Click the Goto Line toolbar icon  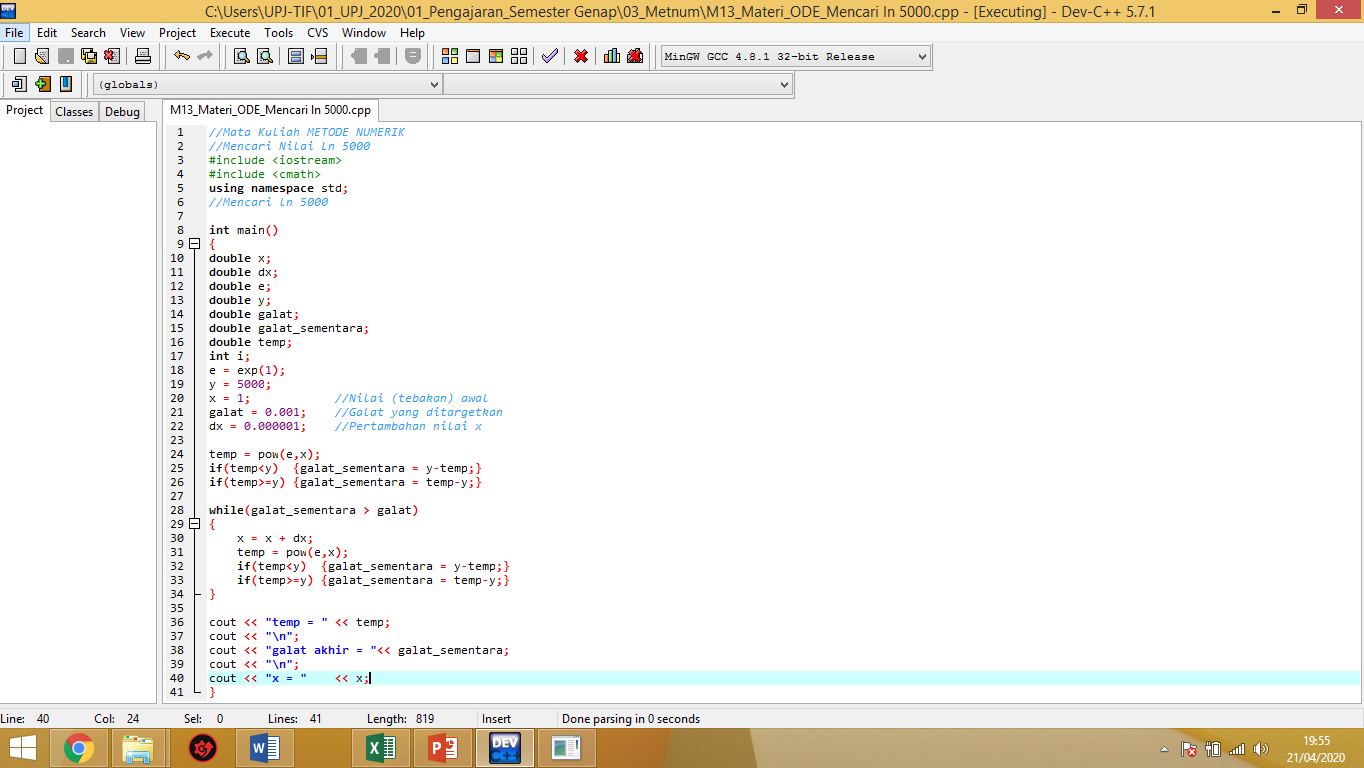(x=319, y=56)
